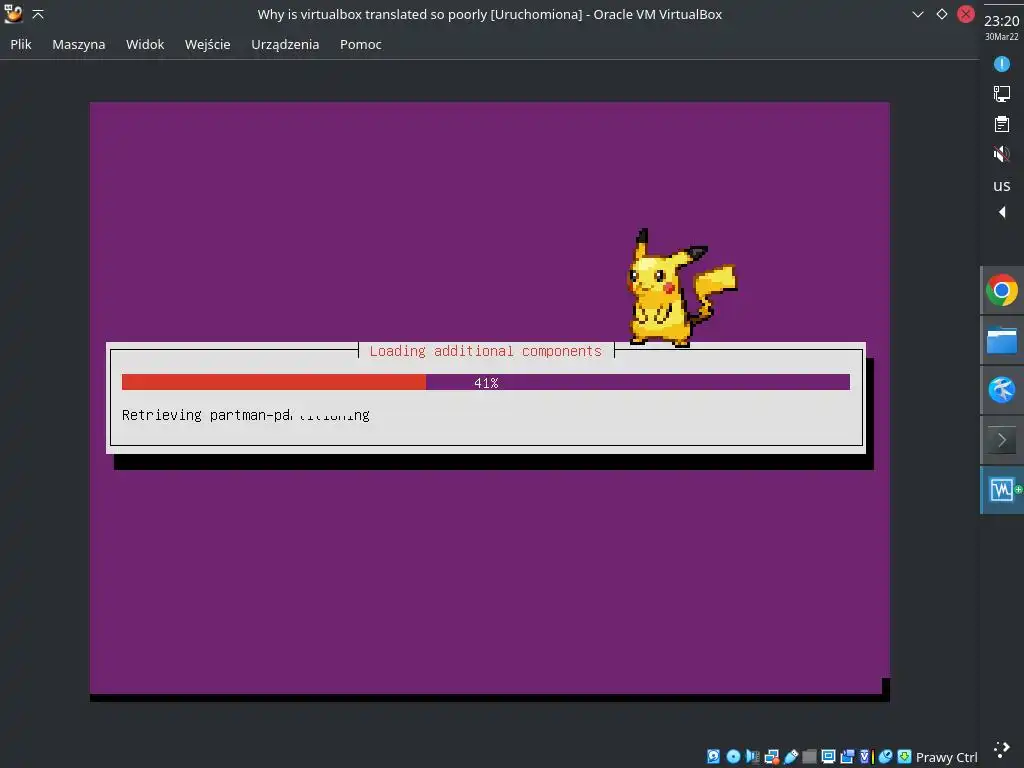Click the keyboard capture green arrow icon
The height and width of the screenshot is (768, 1024).
point(904,756)
